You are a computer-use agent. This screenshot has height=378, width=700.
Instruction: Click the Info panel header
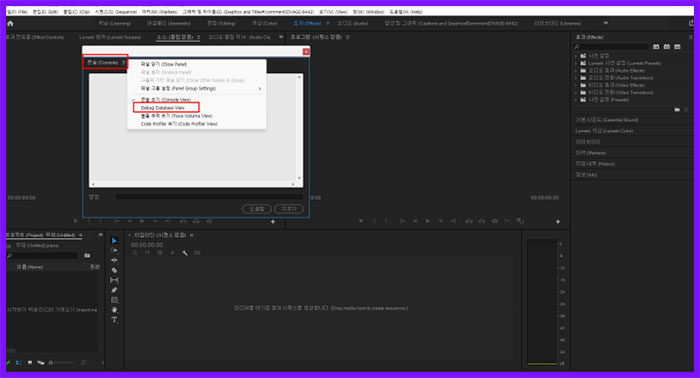[586, 174]
